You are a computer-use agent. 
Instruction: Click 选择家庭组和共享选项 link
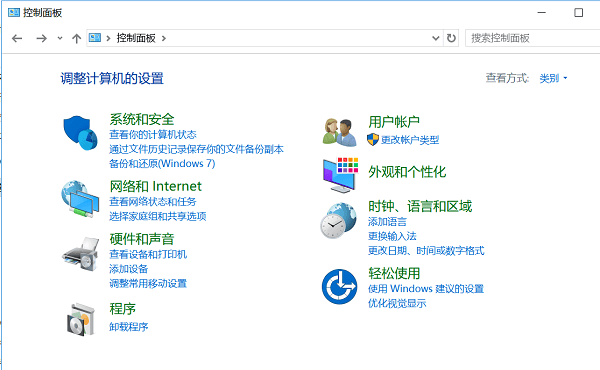(158, 216)
